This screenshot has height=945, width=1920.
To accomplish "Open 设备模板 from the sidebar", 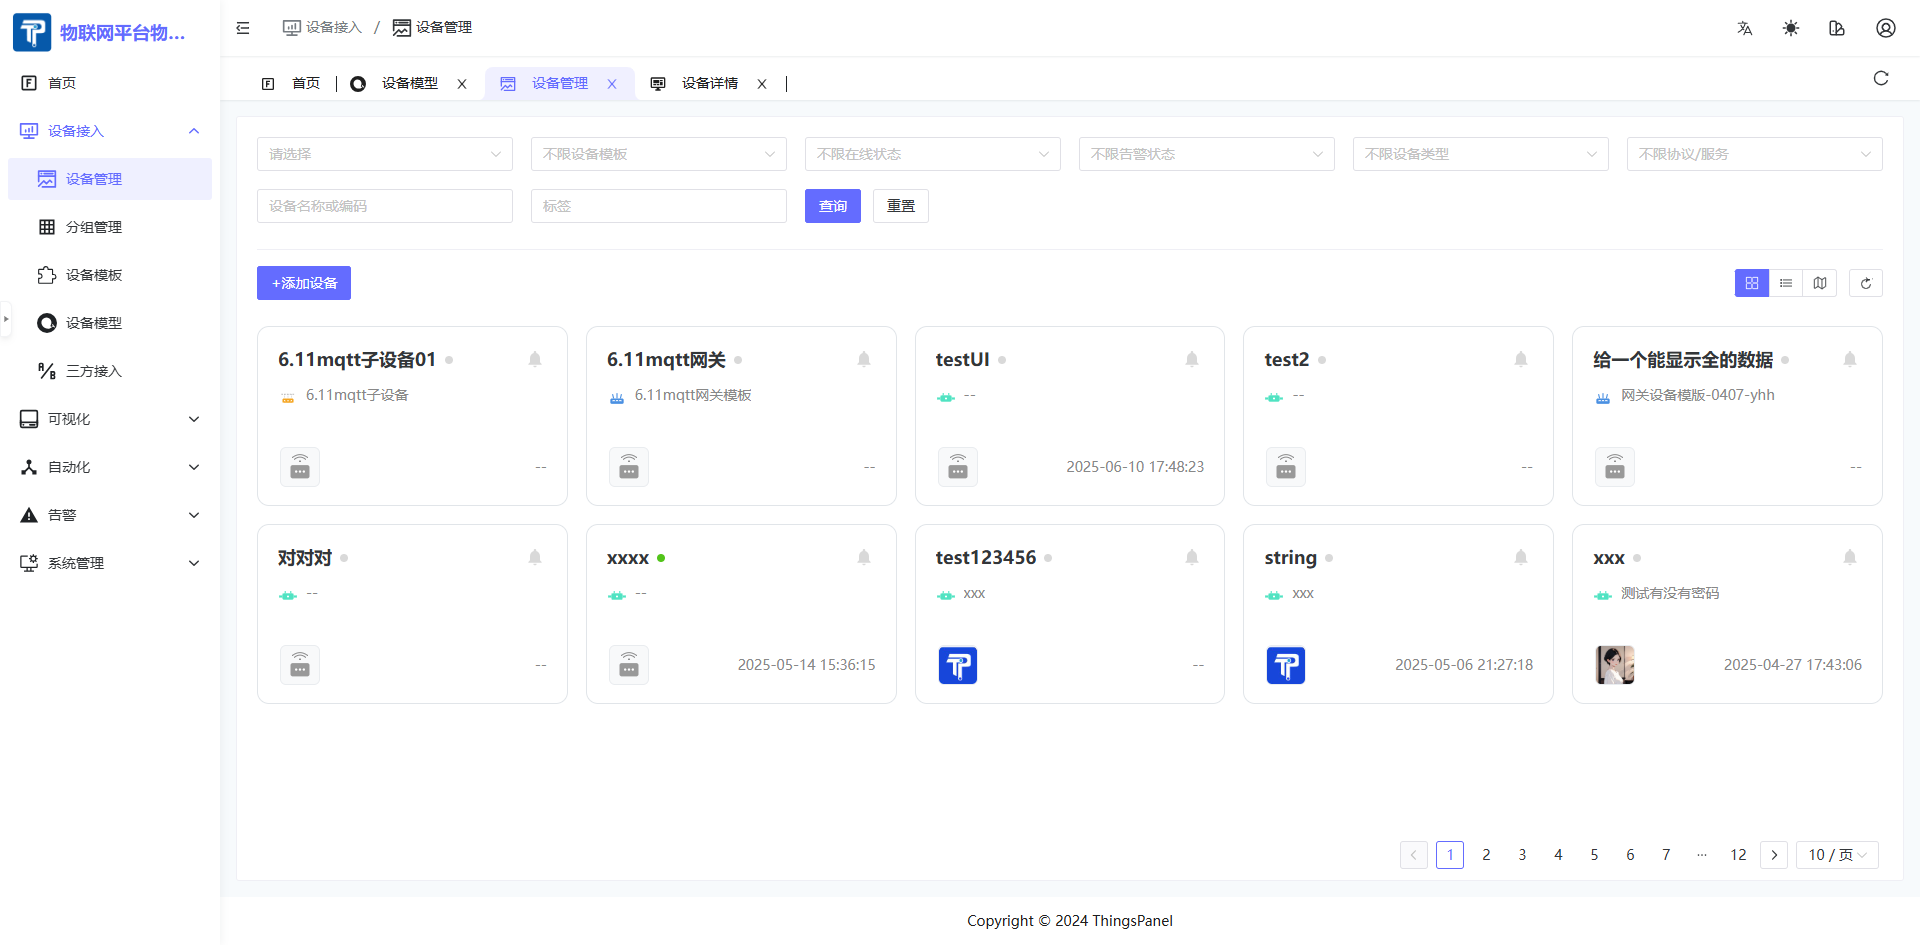I will (92, 275).
